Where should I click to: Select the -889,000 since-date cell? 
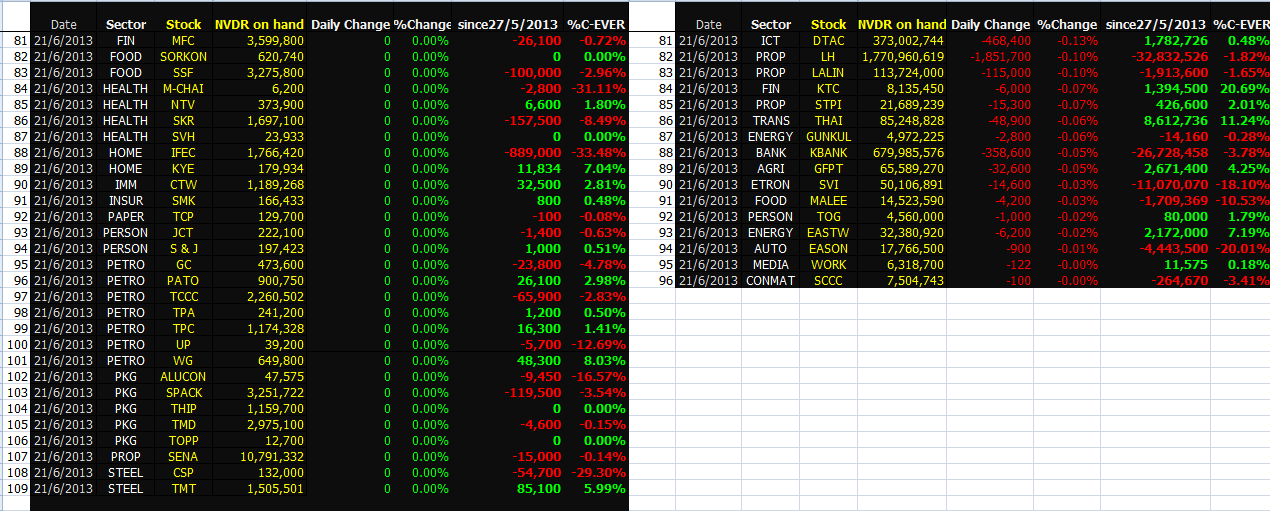pyautogui.click(x=509, y=153)
